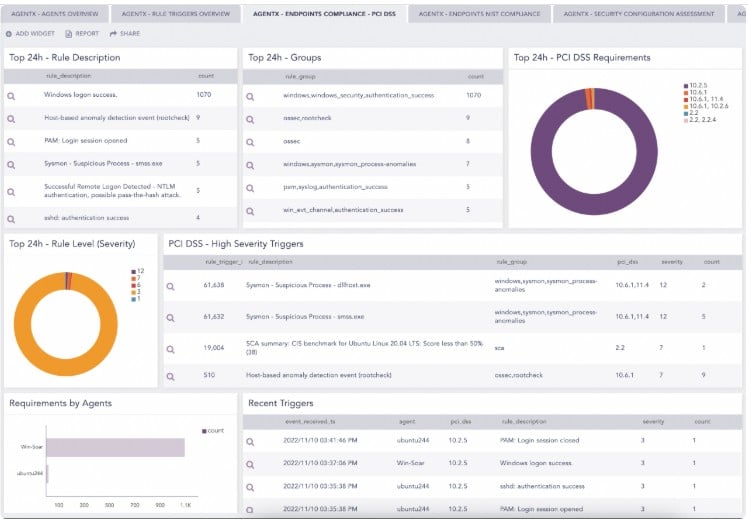Click 'Windows logon success.' rule description text
The height and width of the screenshot is (525, 748).
click(x=81, y=95)
